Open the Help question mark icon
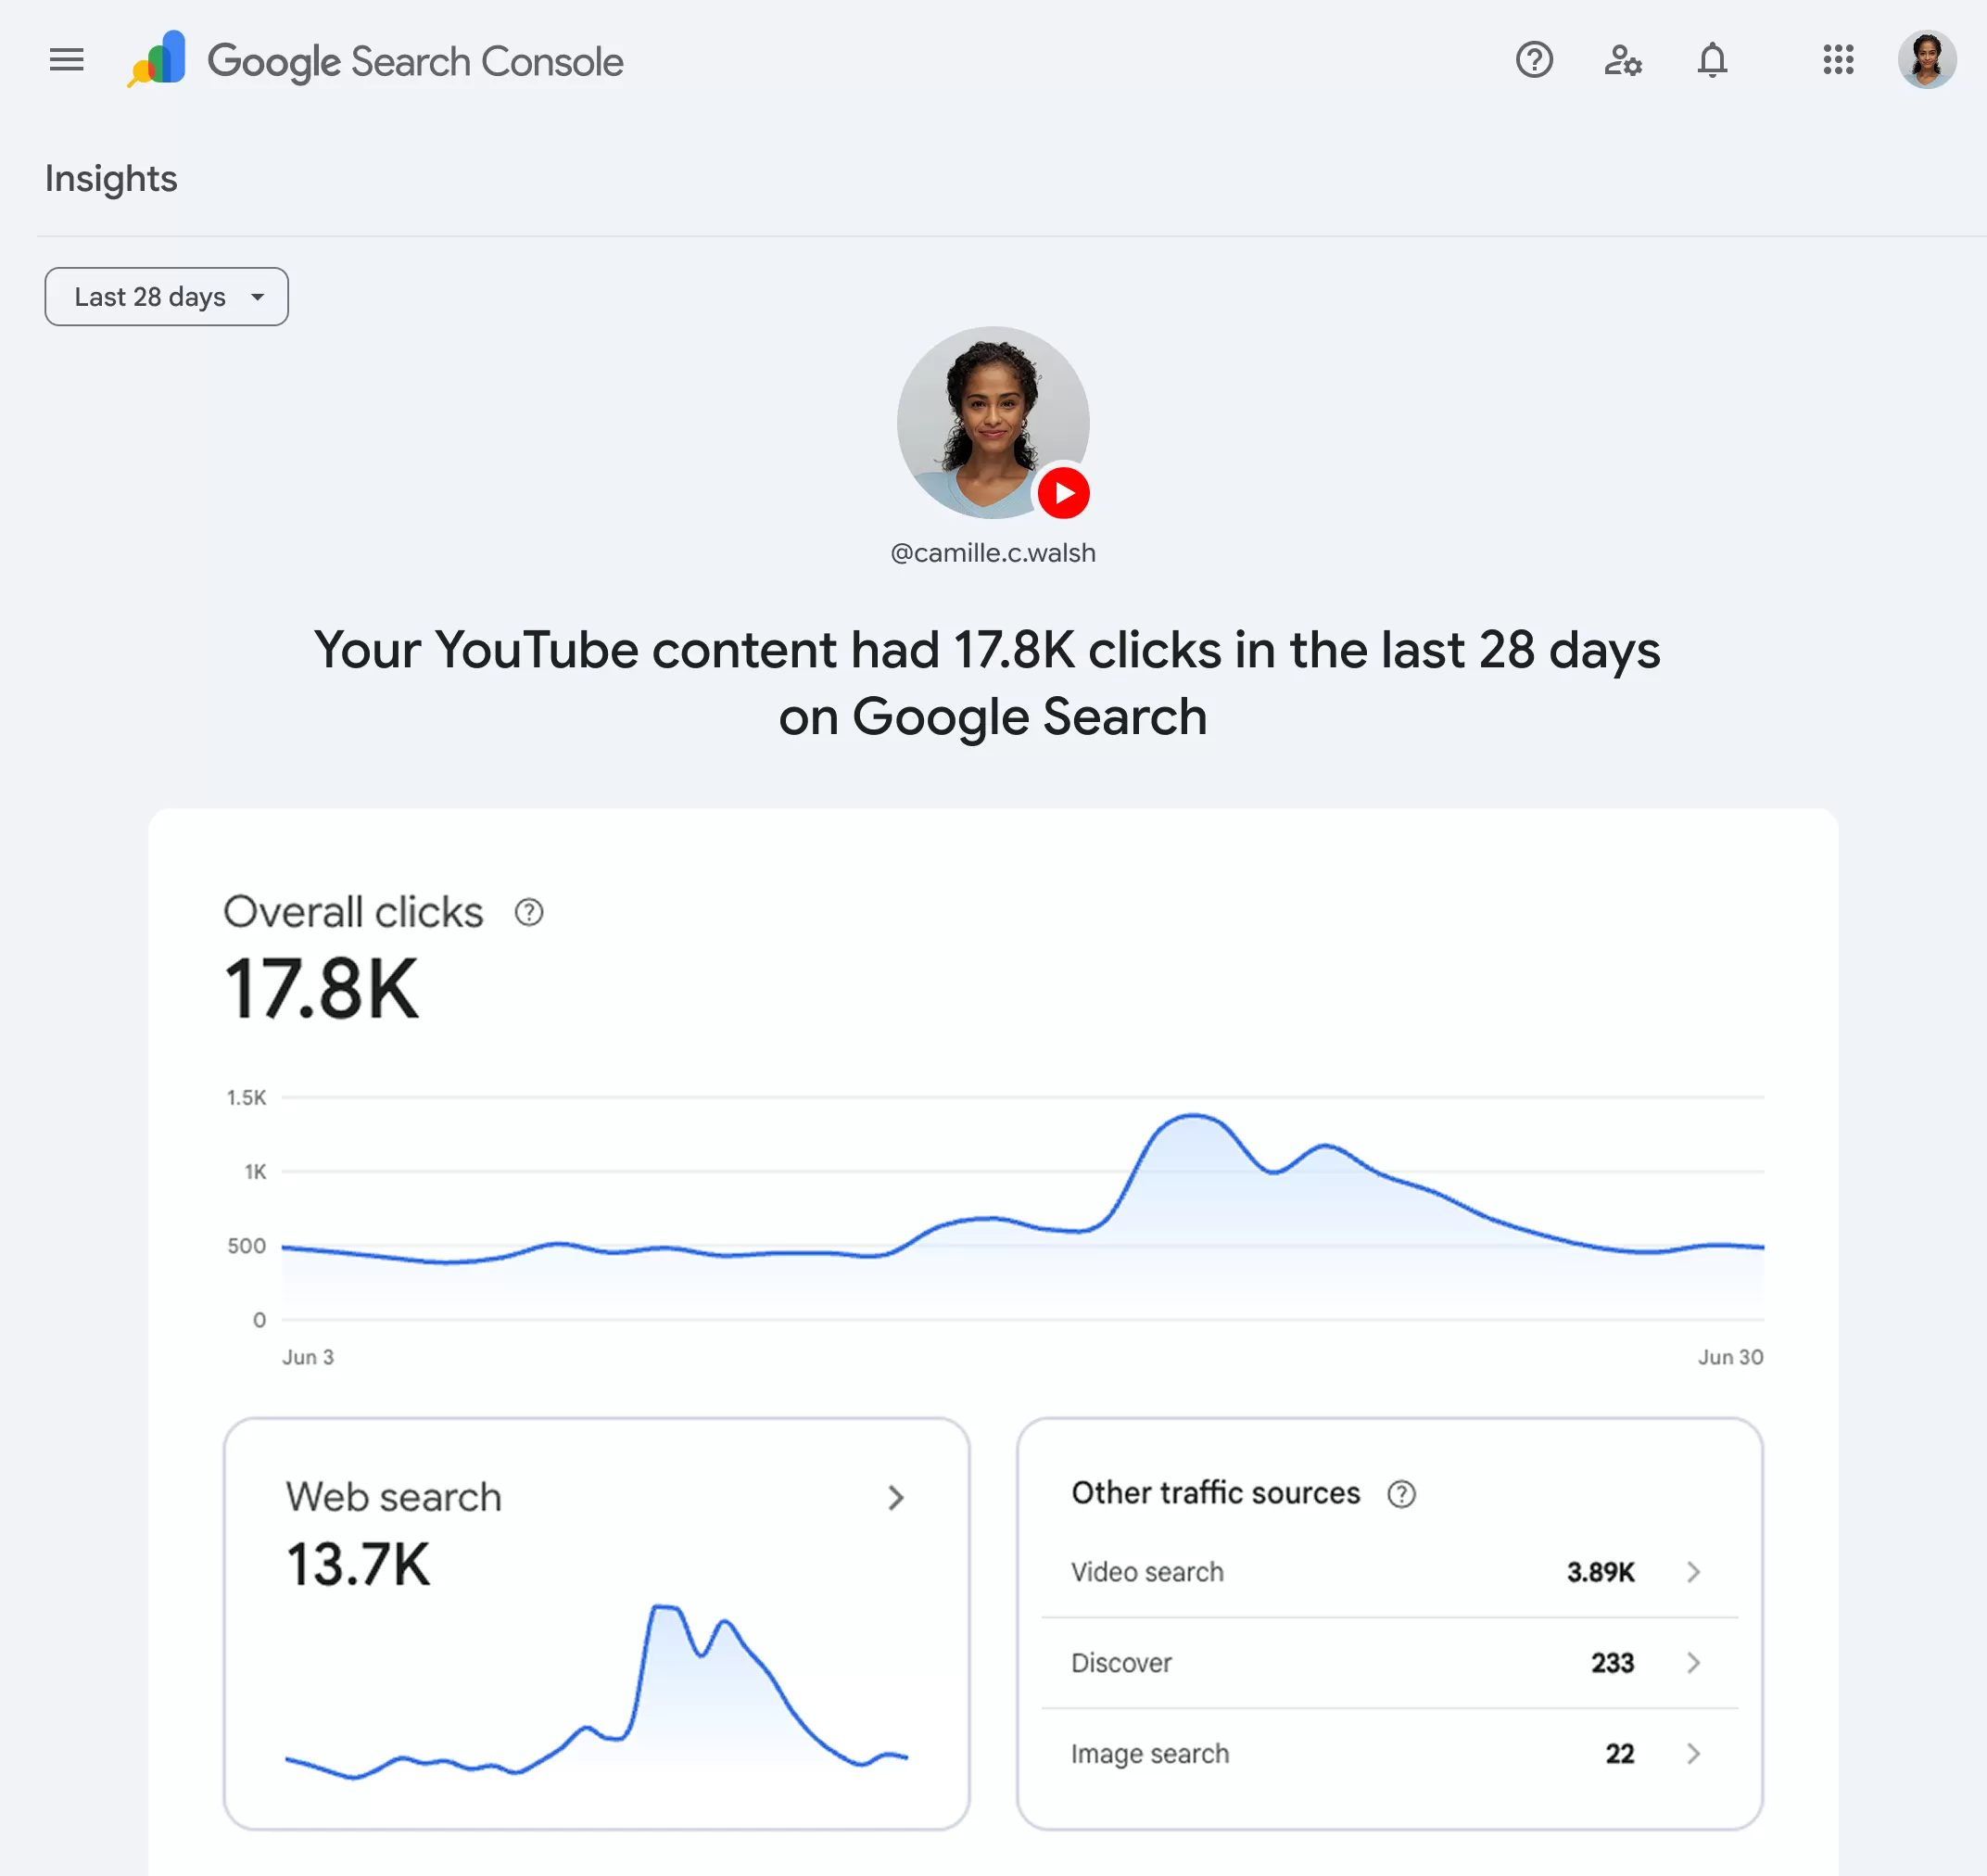The height and width of the screenshot is (1876, 1987). [1533, 60]
